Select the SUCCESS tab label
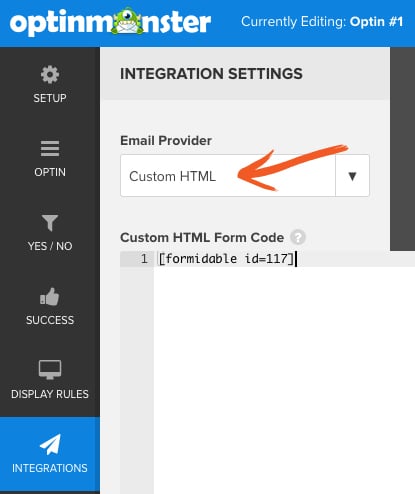This screenshot has height=494, width=415. (50, 320)
